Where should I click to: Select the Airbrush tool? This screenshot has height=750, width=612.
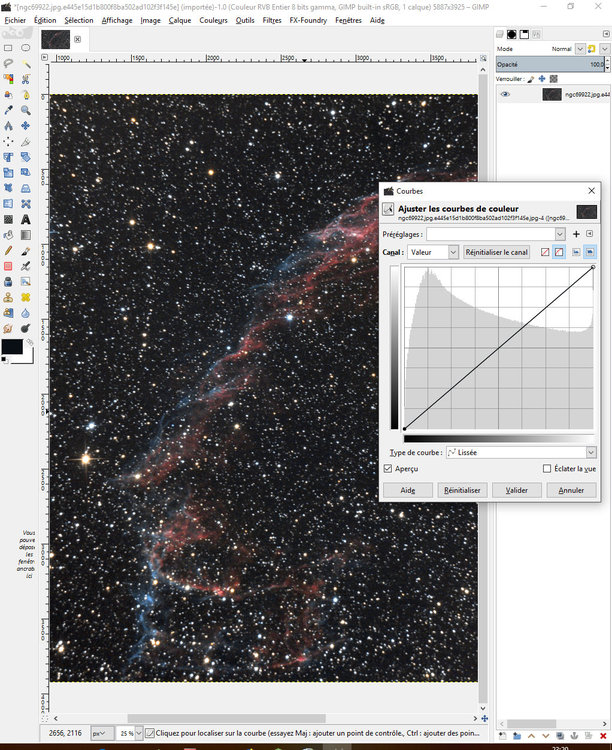25,266
